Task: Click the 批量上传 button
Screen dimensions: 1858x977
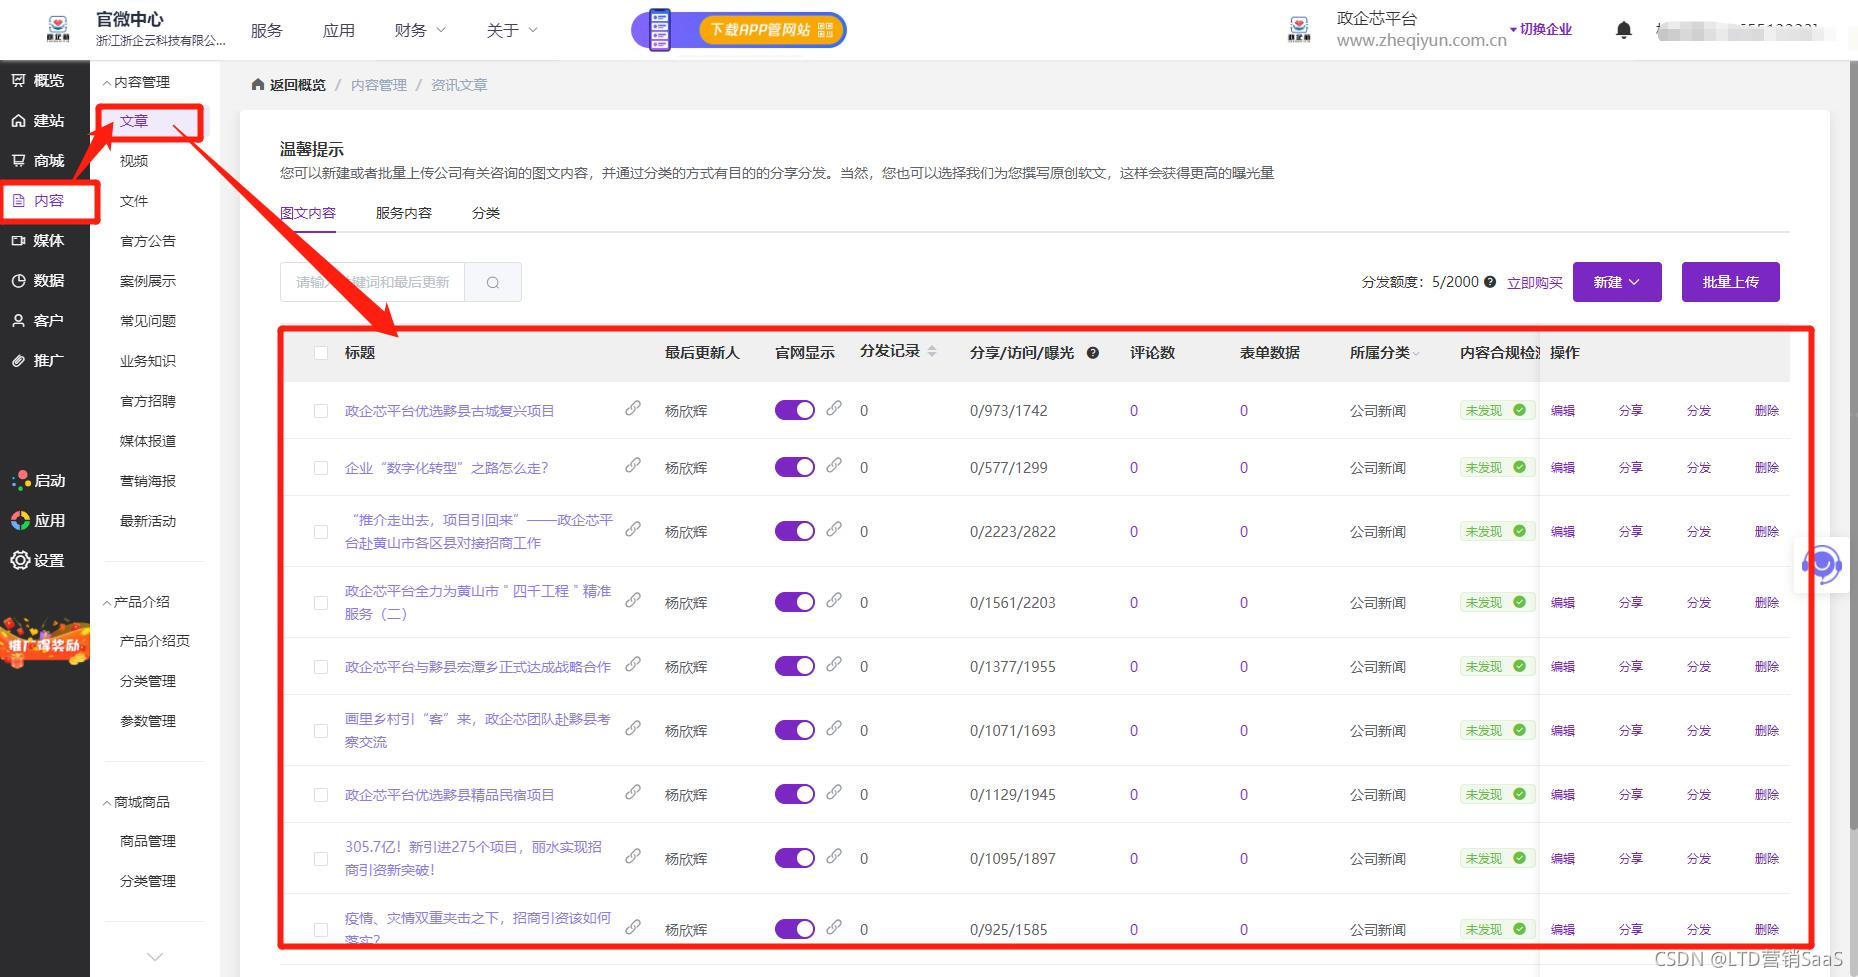Action: [1731, 282]
